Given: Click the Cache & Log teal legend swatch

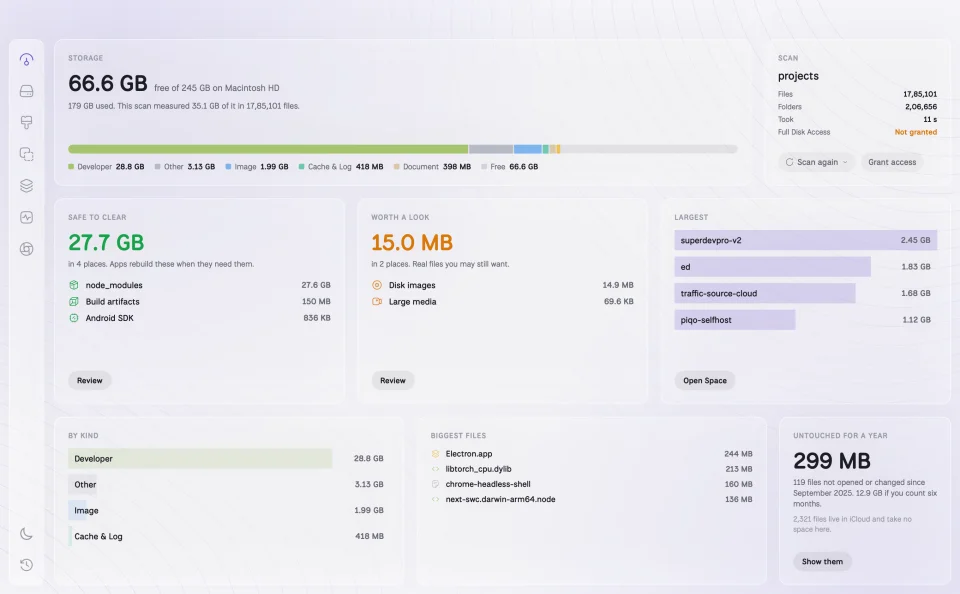Looking at the screenshot, I should 301,167.
